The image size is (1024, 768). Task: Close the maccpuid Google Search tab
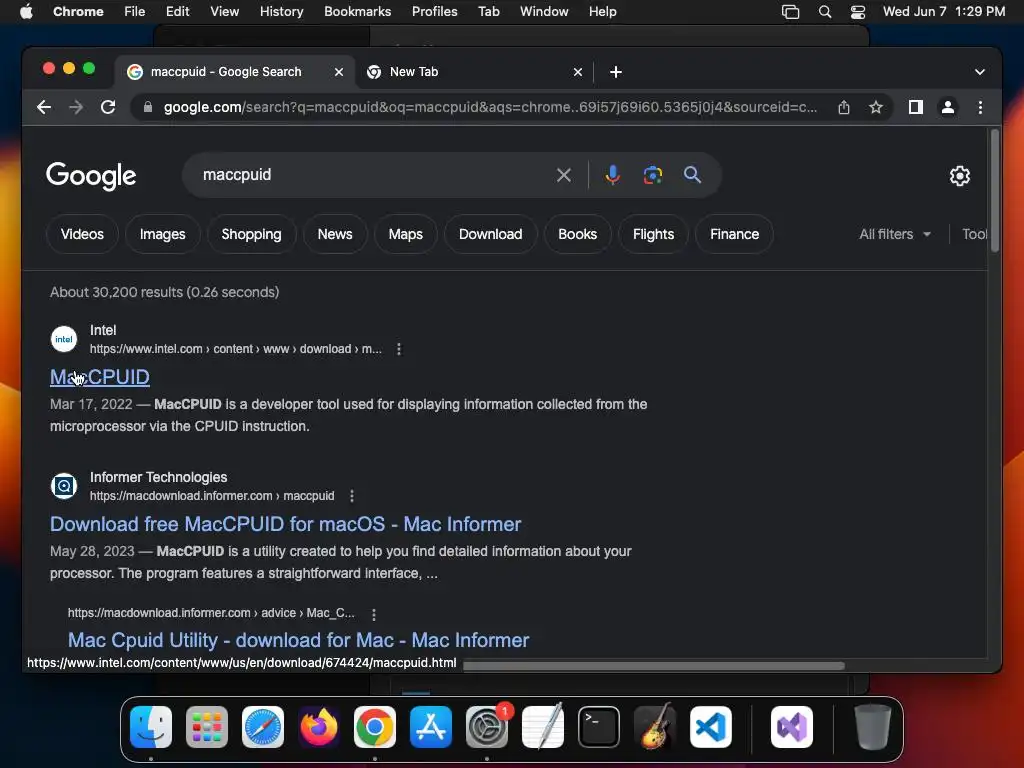pyautogui.click(x=338, y=72)
